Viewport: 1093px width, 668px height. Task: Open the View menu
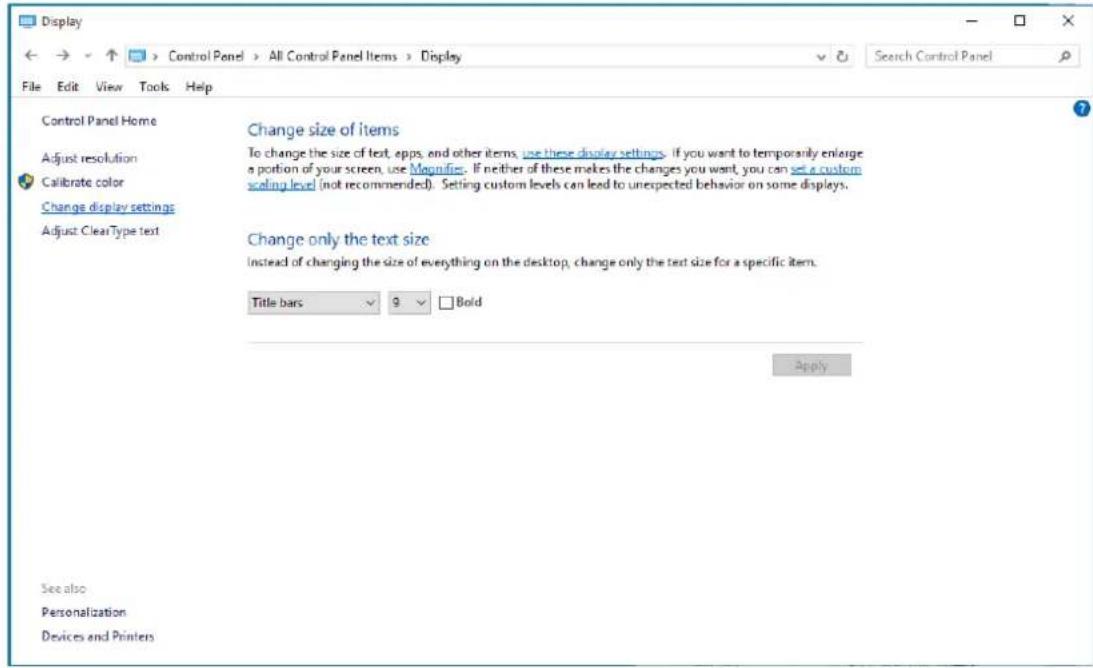[x=114, y=87]
